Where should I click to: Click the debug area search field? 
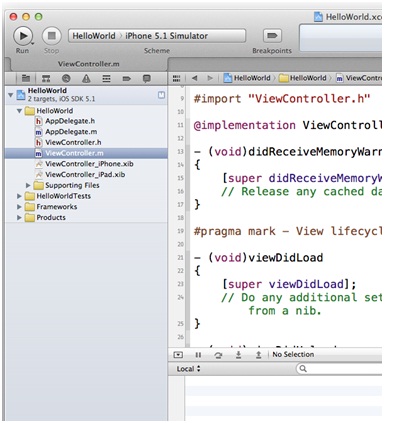(339, 369)
